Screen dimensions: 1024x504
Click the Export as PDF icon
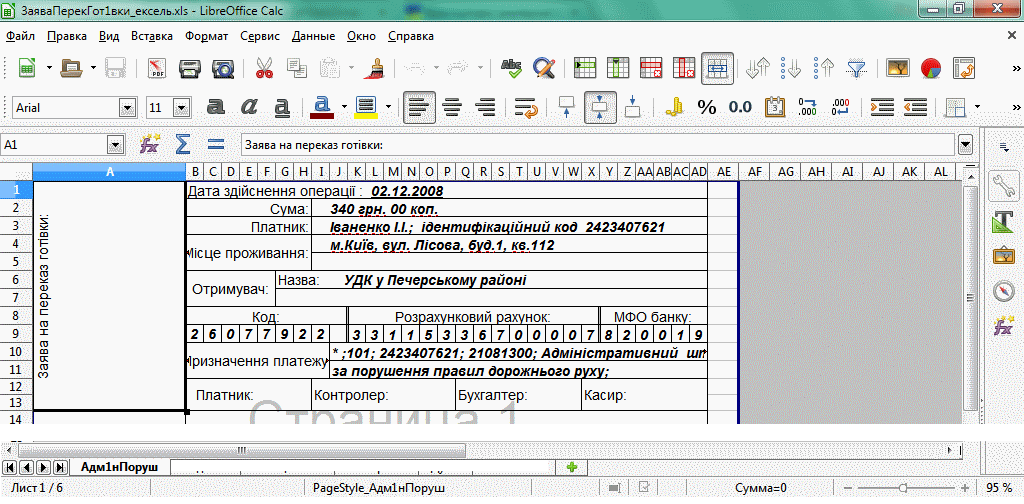(156, 69)
